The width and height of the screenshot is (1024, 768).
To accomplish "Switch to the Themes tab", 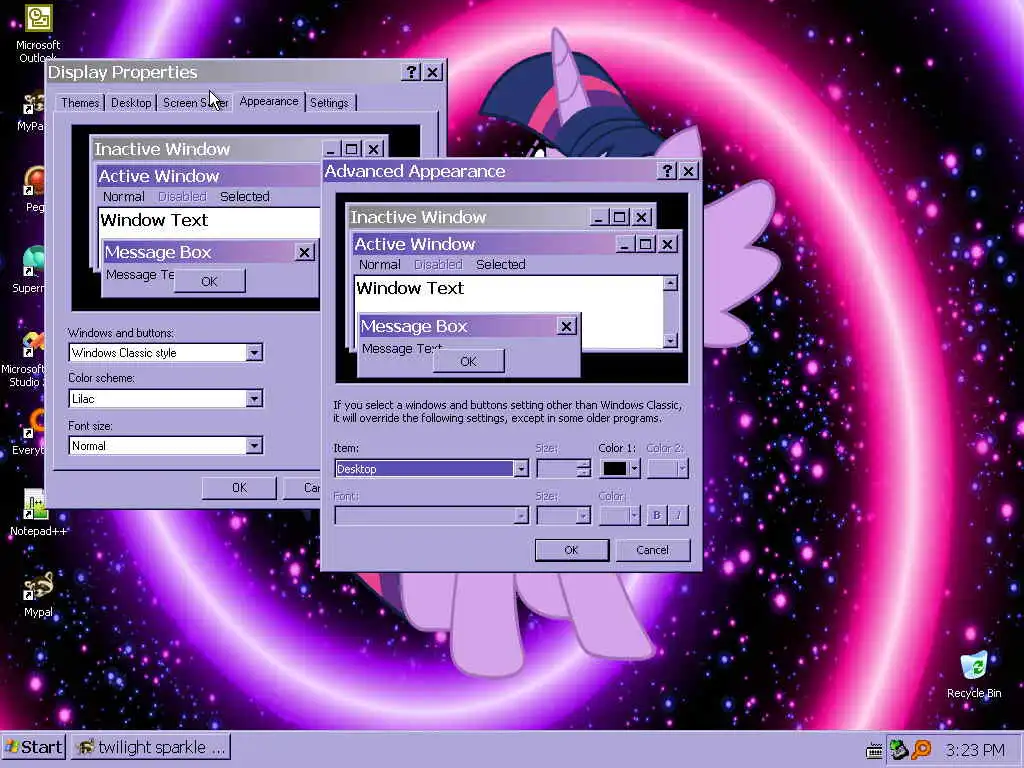I will (80, 103).
